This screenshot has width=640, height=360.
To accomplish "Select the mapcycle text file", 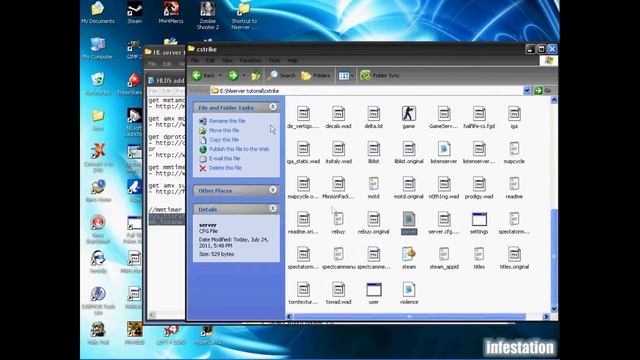I will [514, 153].
